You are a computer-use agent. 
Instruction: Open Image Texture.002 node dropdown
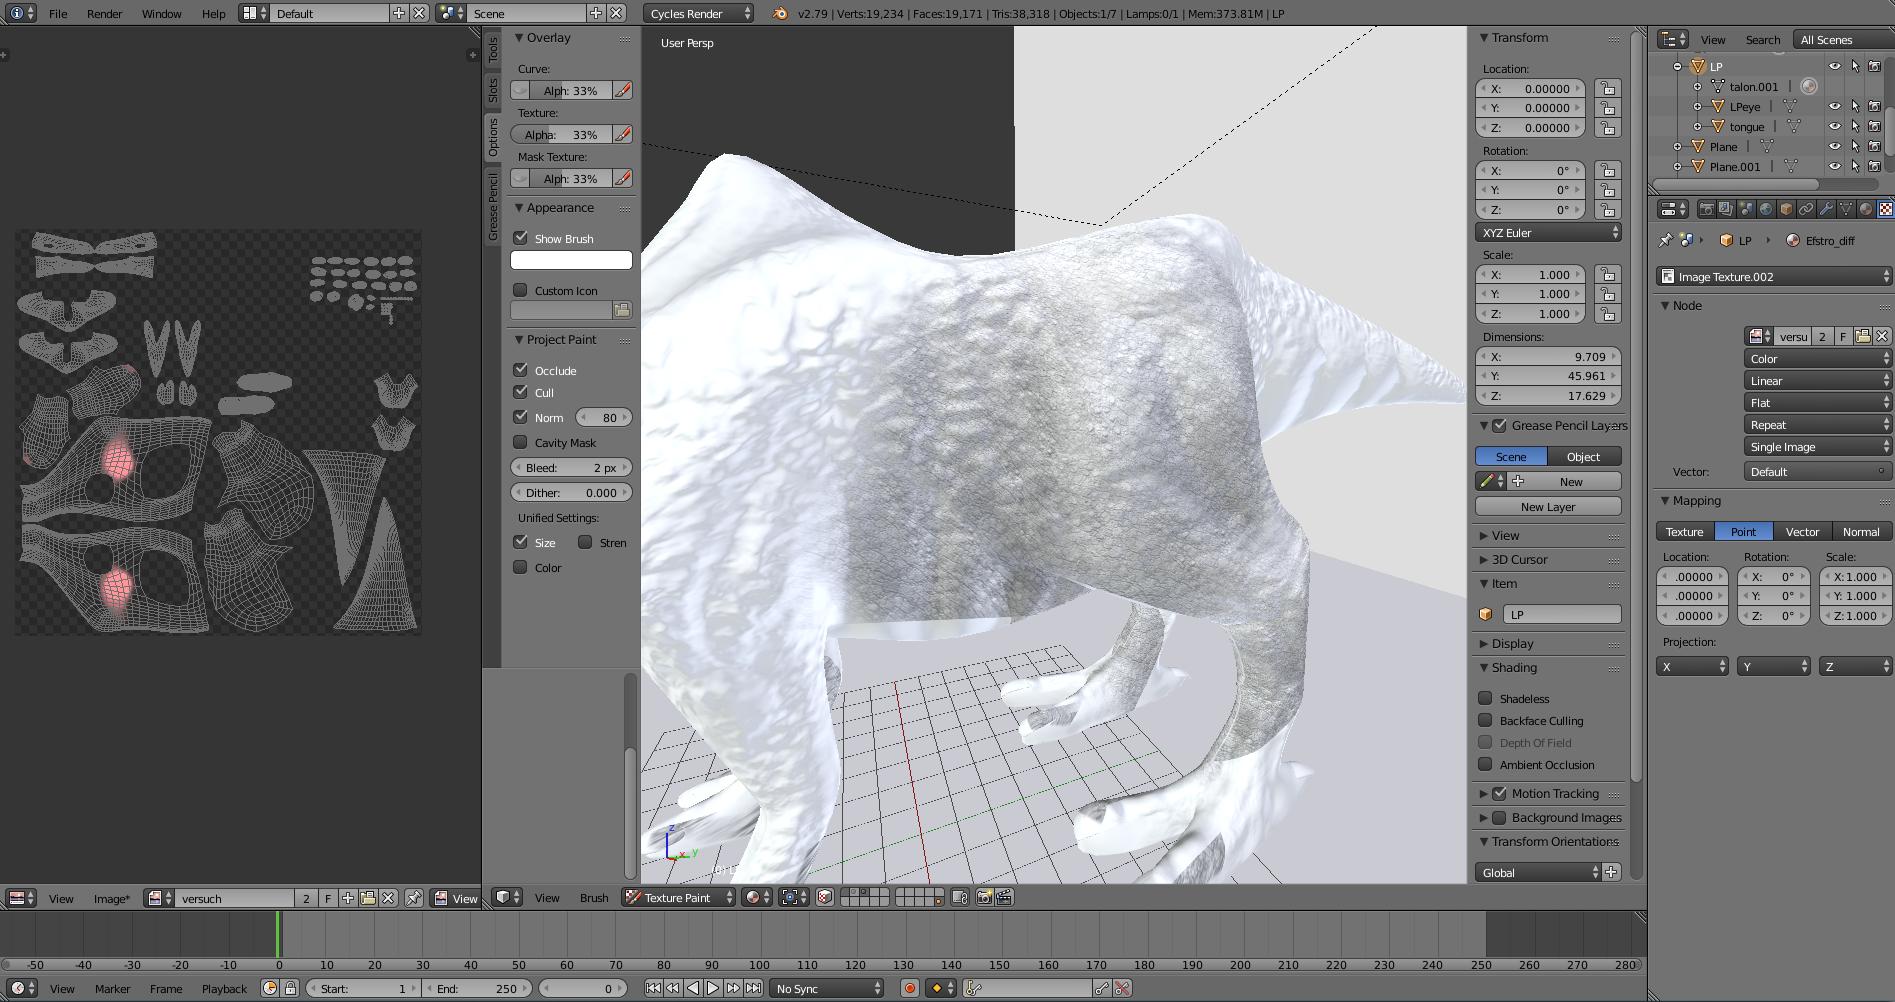pos(1775,276)
